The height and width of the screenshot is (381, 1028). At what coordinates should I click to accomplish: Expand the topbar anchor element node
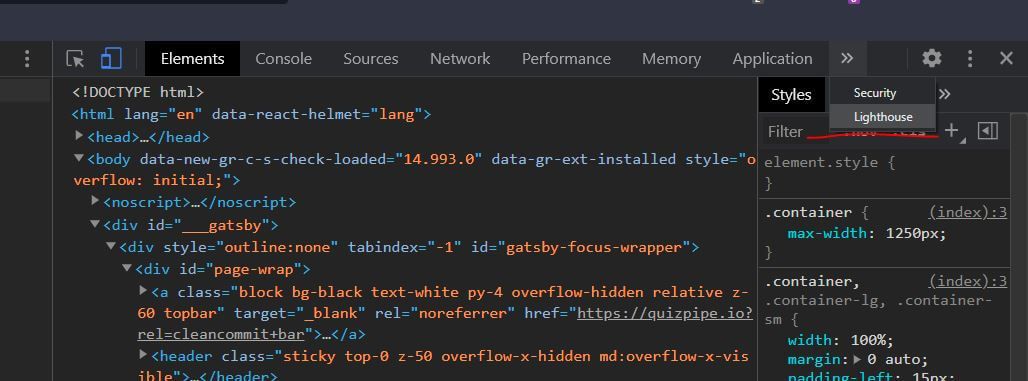pos(144,291)
